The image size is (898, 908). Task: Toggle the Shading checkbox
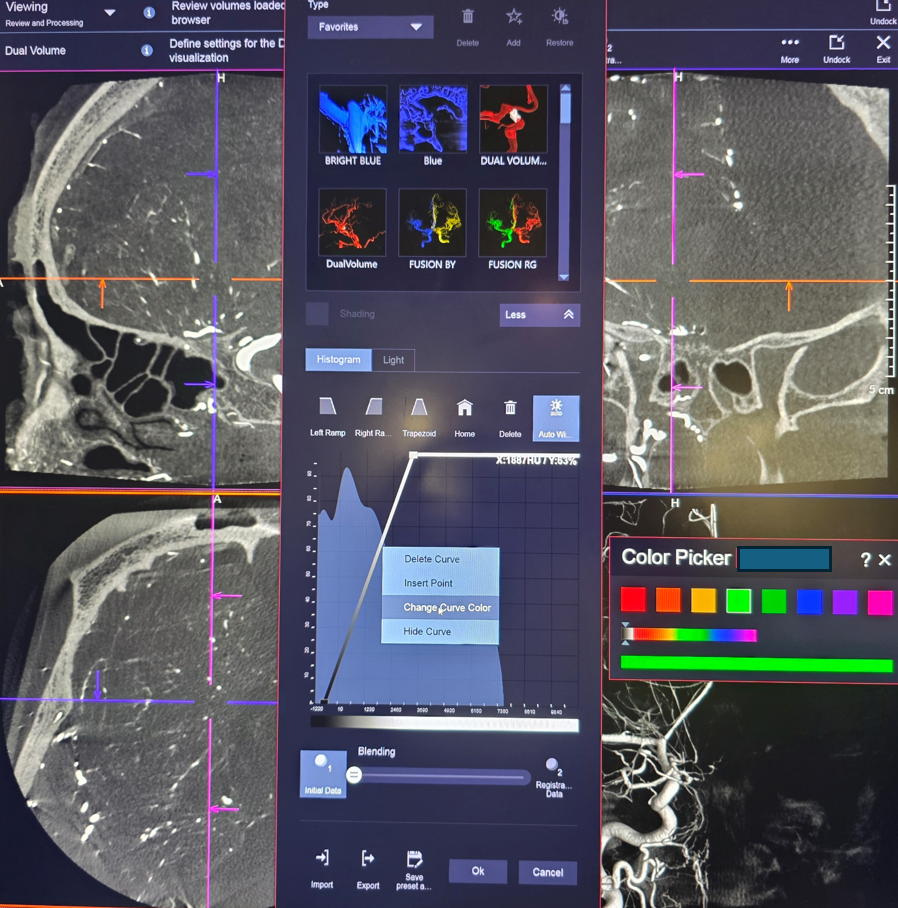317,314
